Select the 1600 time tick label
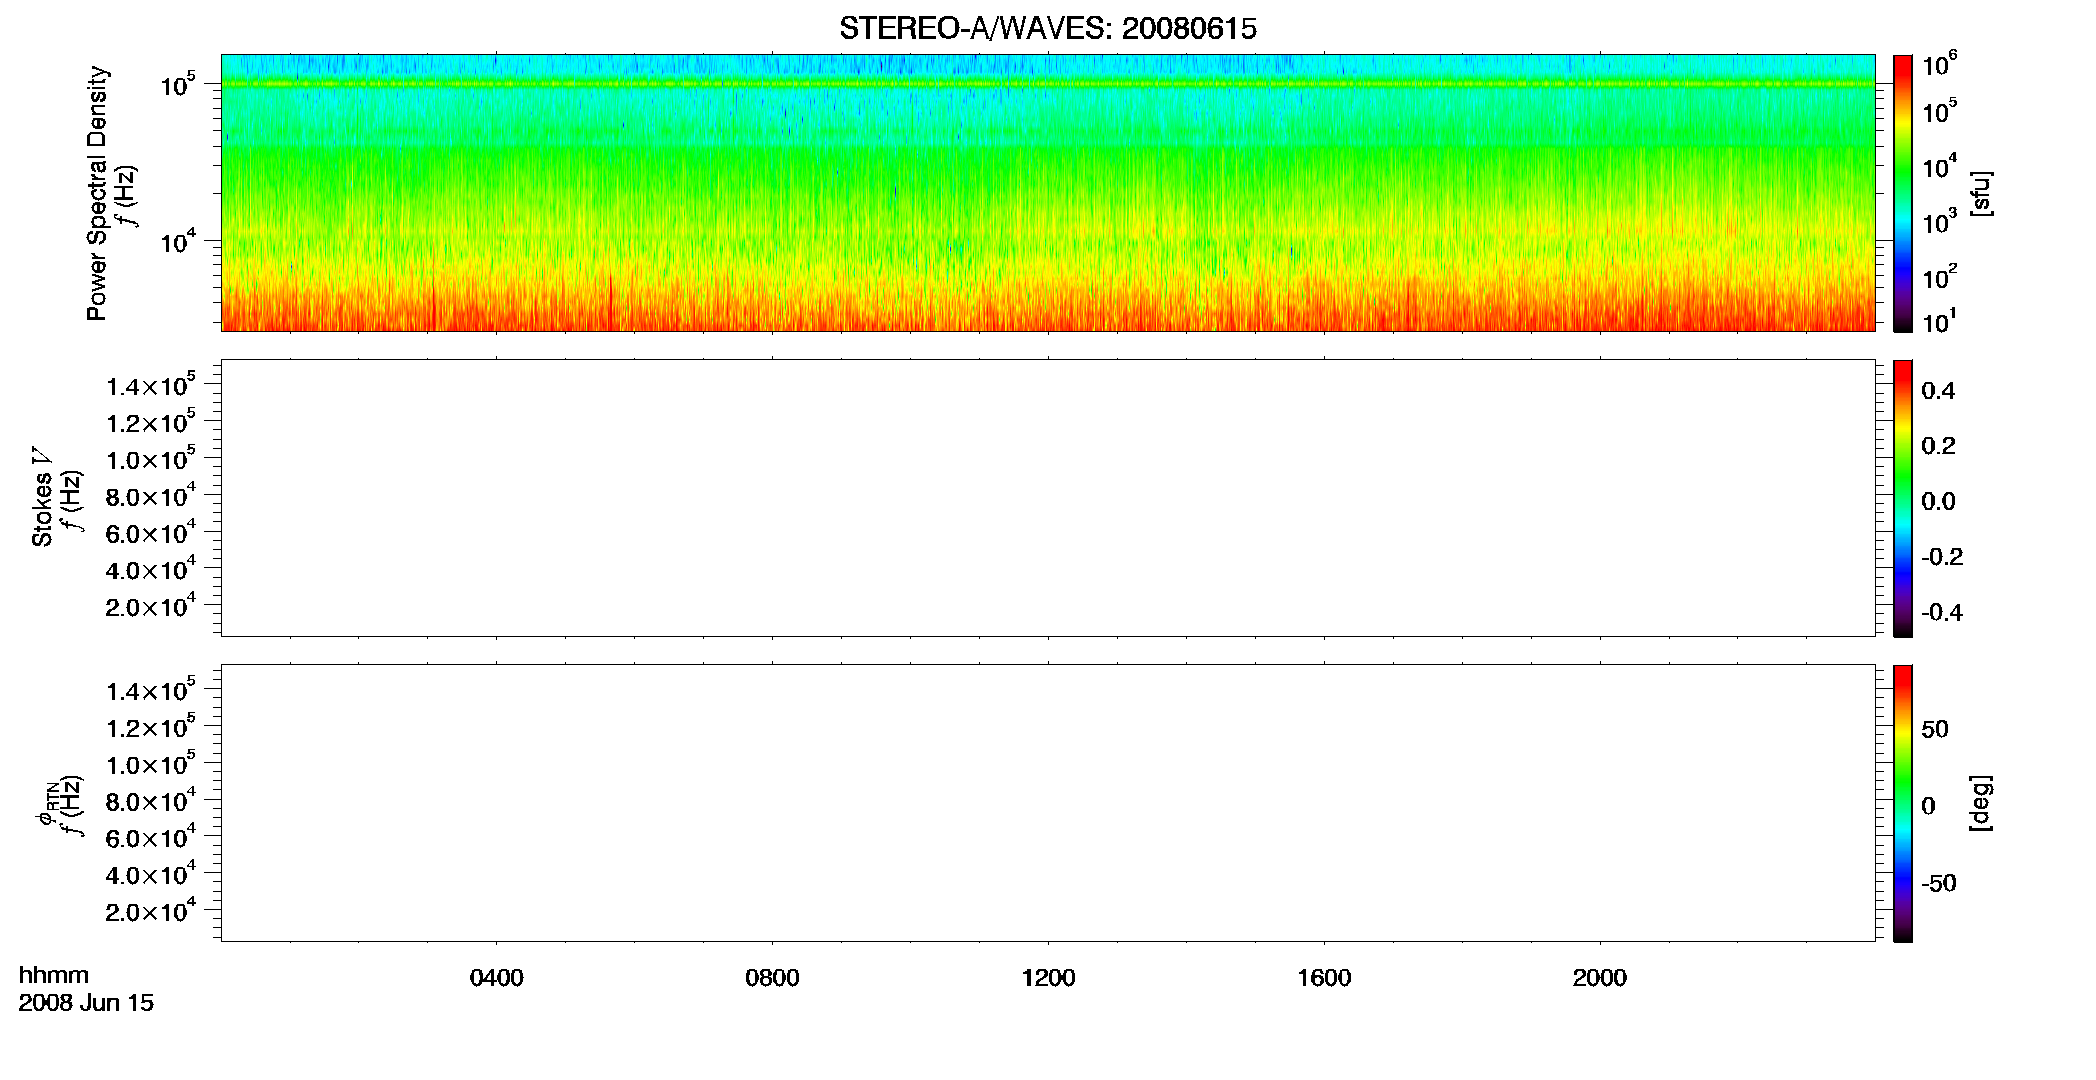The width and height of the screenshot is (2096, 1080). click(x=1324, y=978)
